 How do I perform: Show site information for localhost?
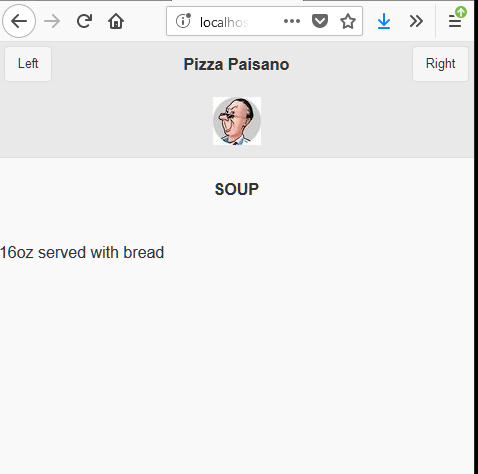[x=183, y=21]
